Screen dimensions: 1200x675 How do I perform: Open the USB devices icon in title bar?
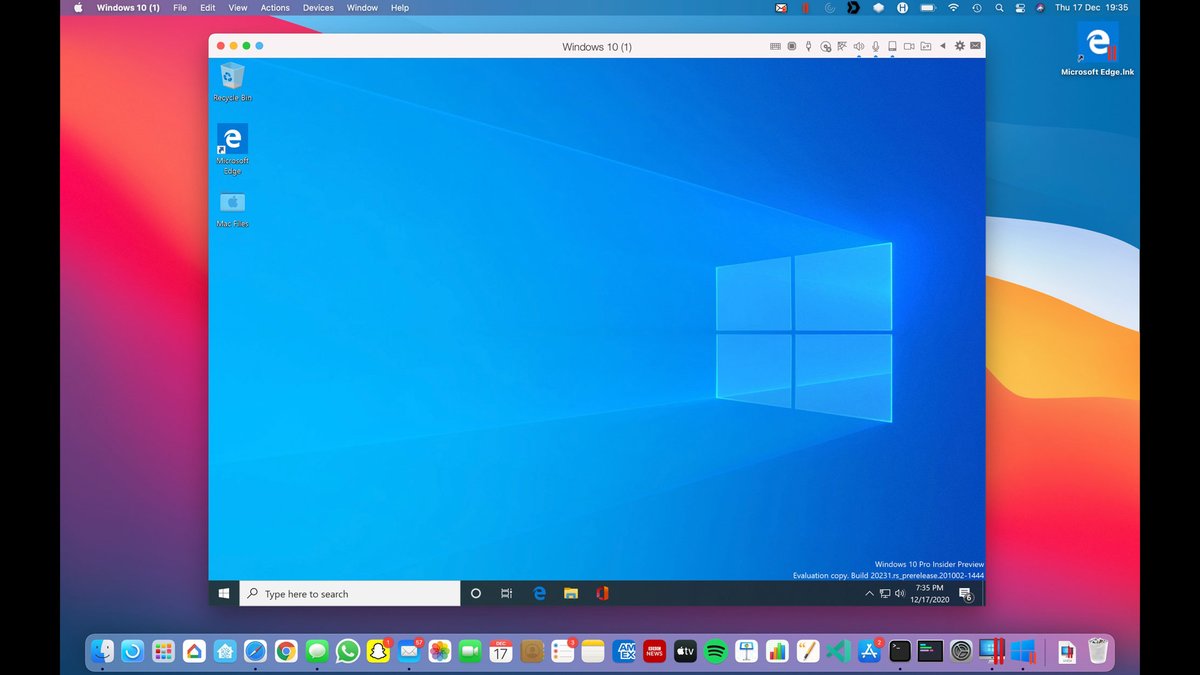pyautogui.click(x=809, y=46)
